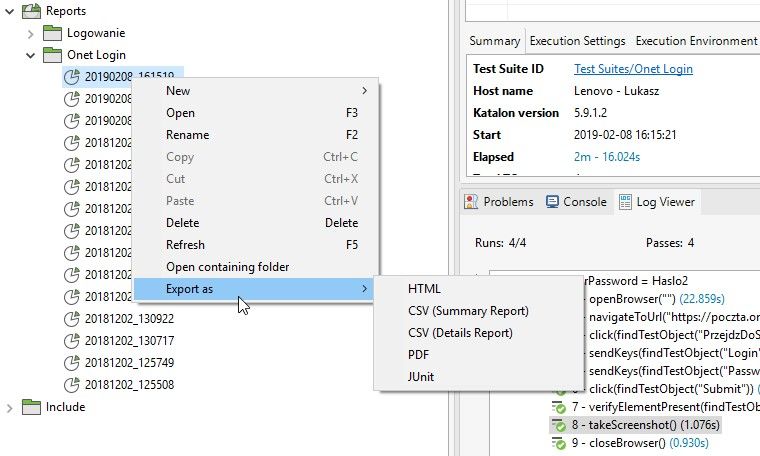This screenshot has width=760, height=456.
Task: Select CSV (Summary Report) export option
Action: (468, 311)
